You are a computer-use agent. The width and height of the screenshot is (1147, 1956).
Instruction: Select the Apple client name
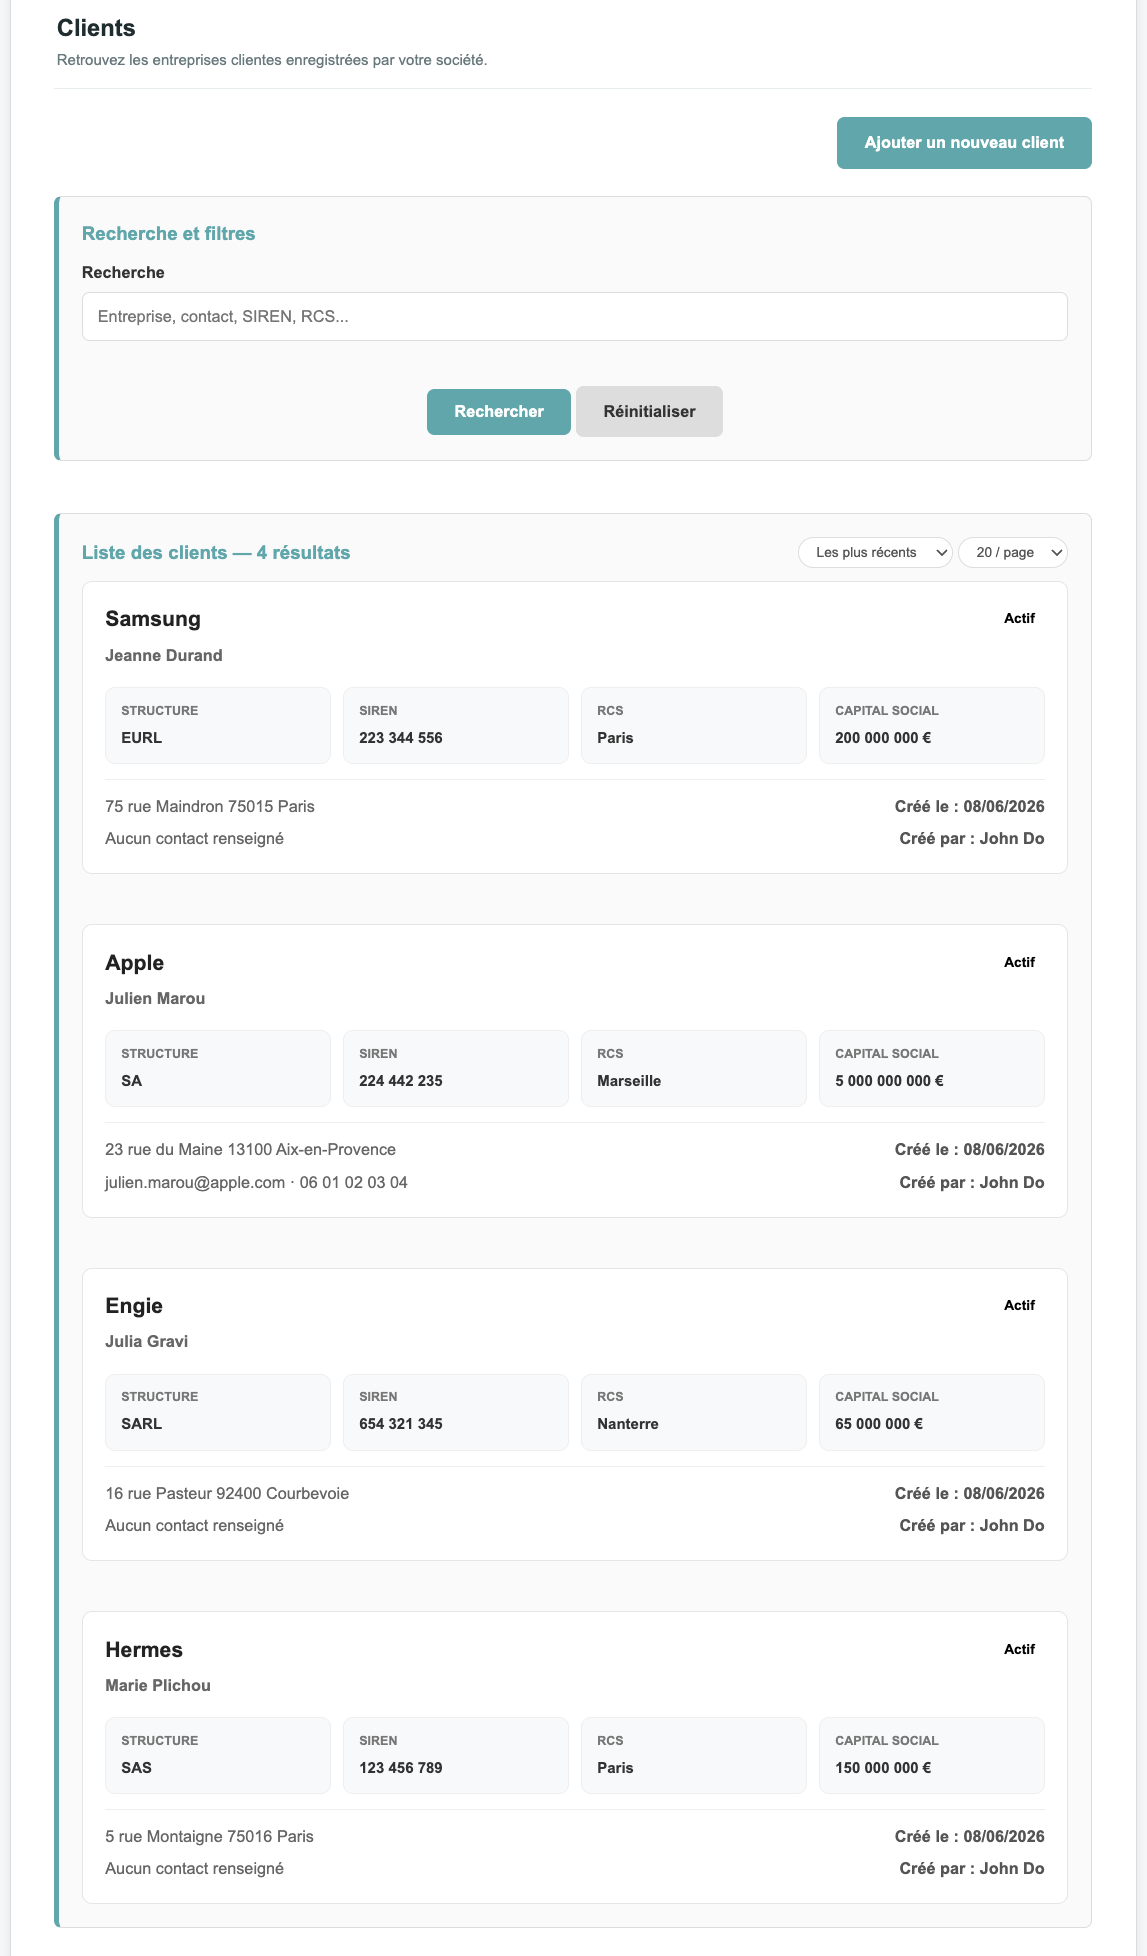point(135,963)
